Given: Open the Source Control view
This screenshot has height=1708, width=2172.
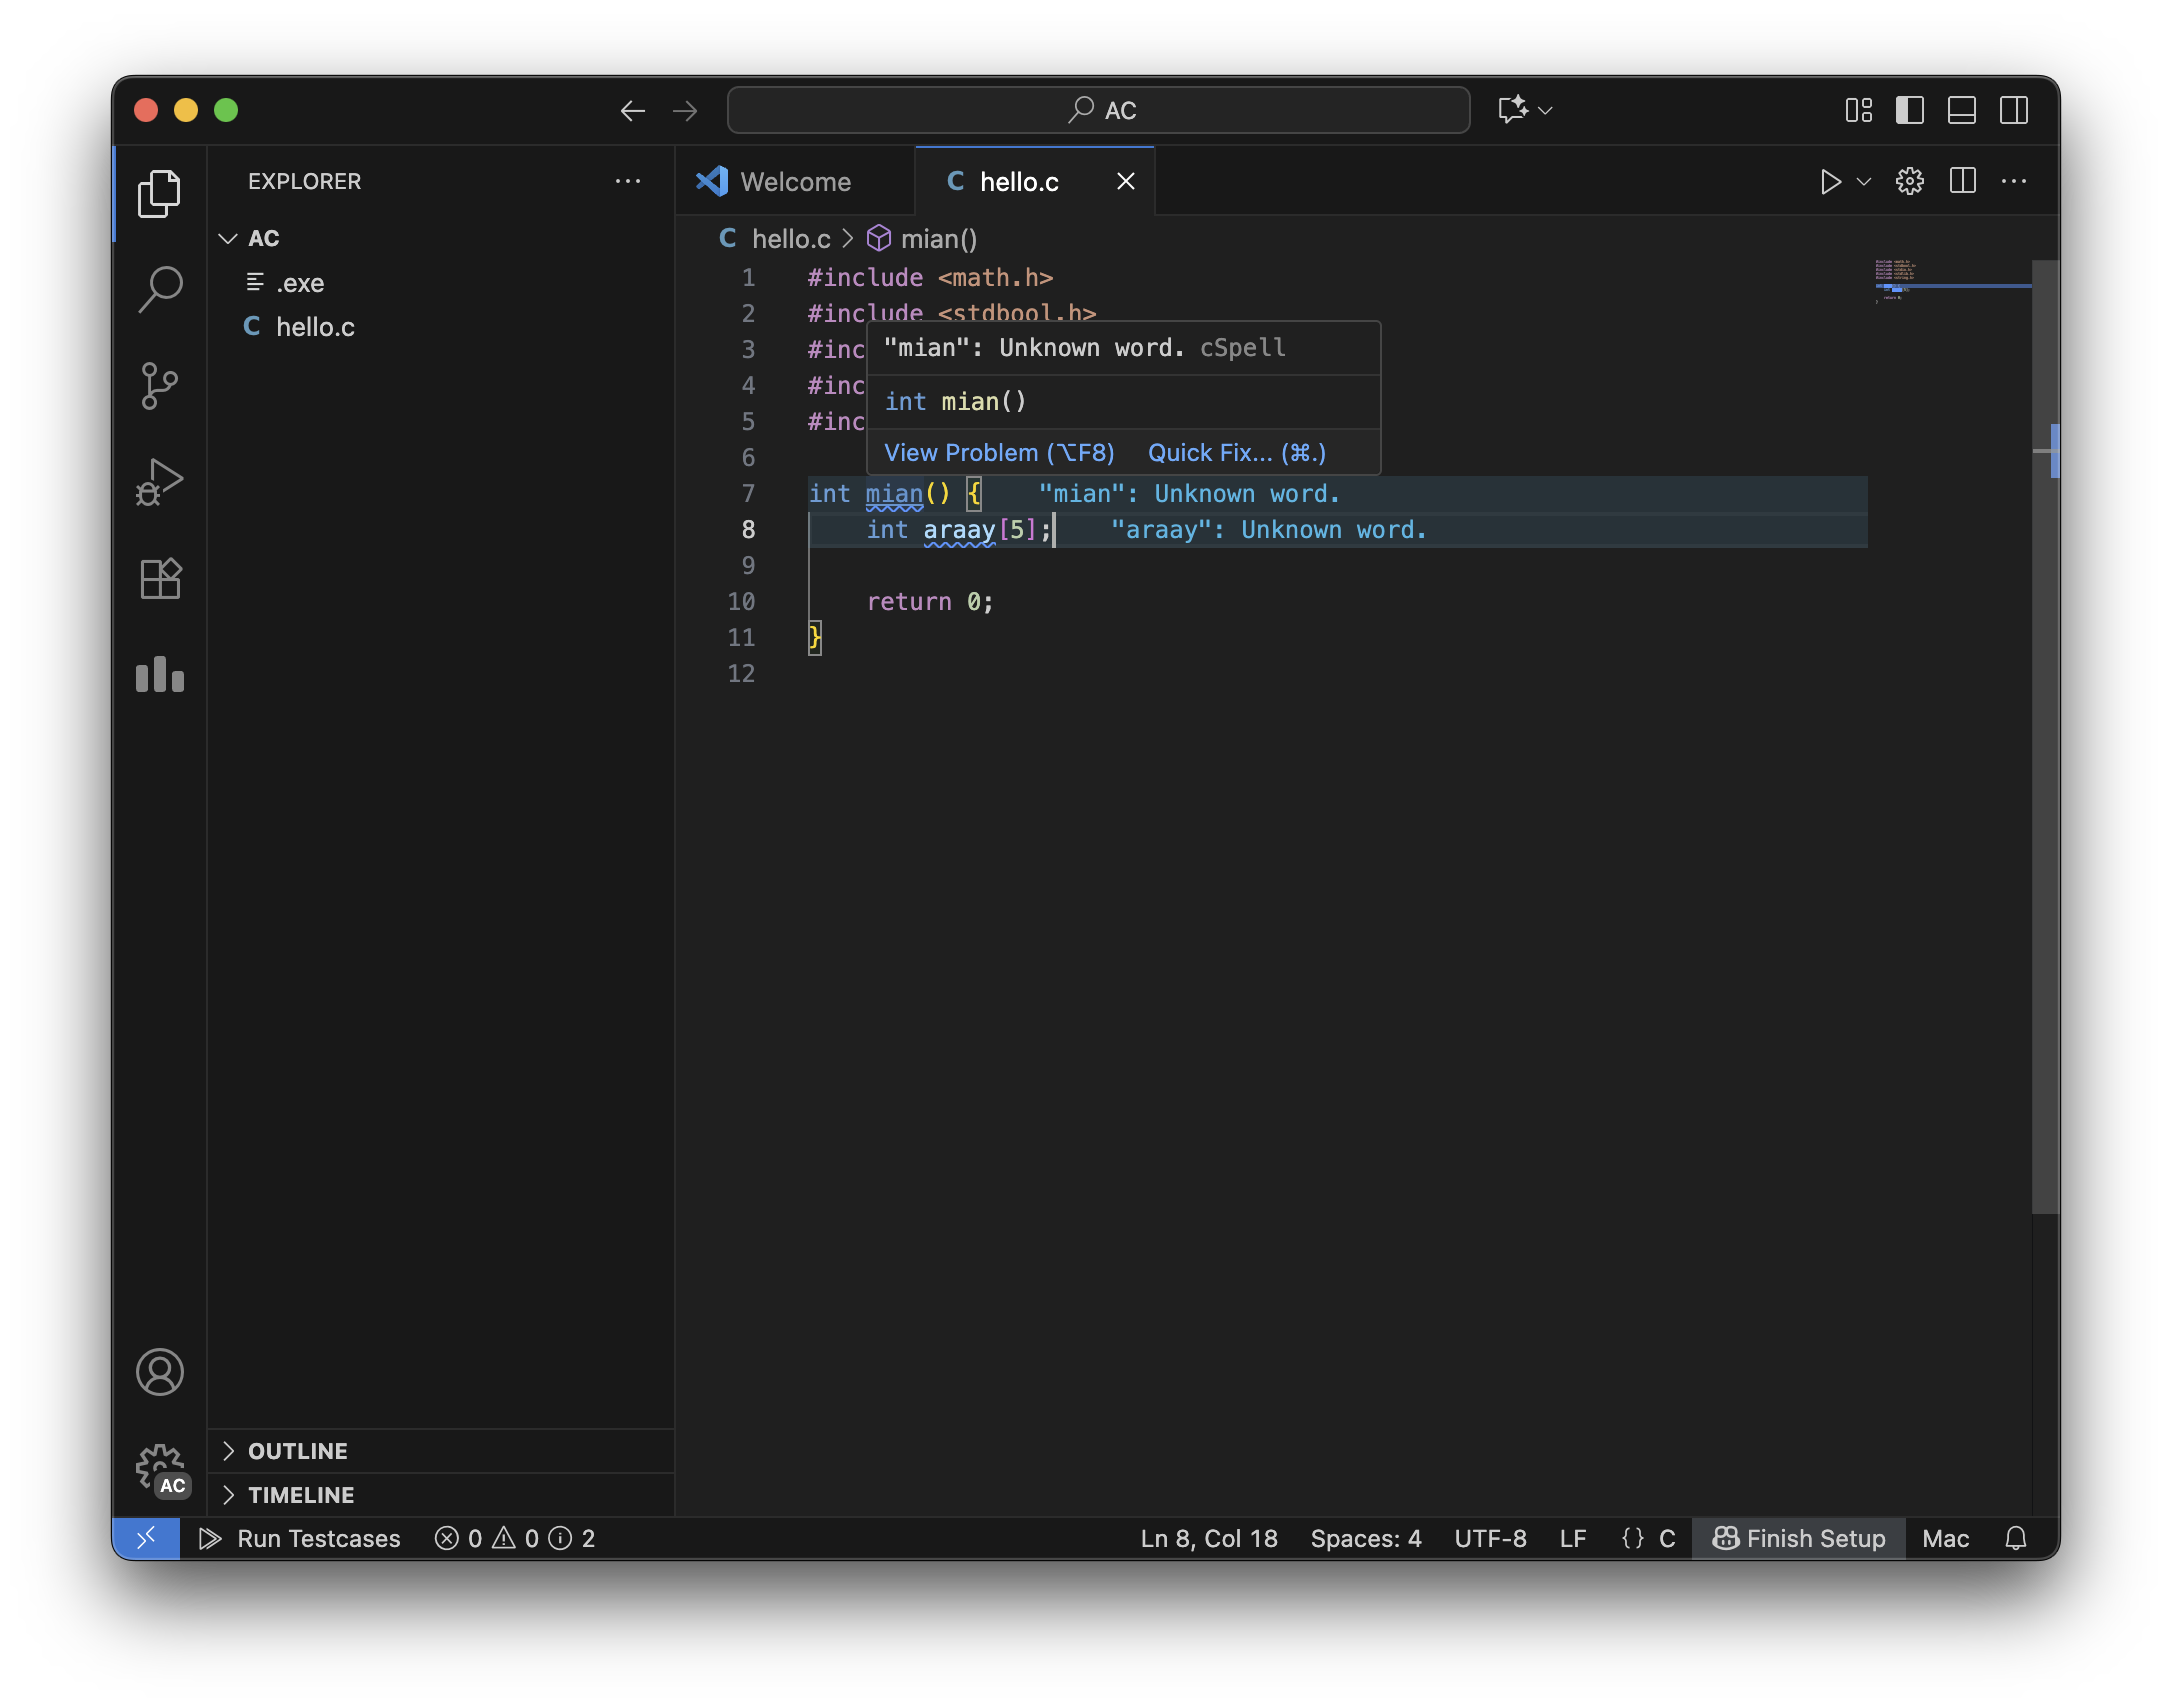Looking at the screenshot, I should pyautogui.click(x=160, y=386).
